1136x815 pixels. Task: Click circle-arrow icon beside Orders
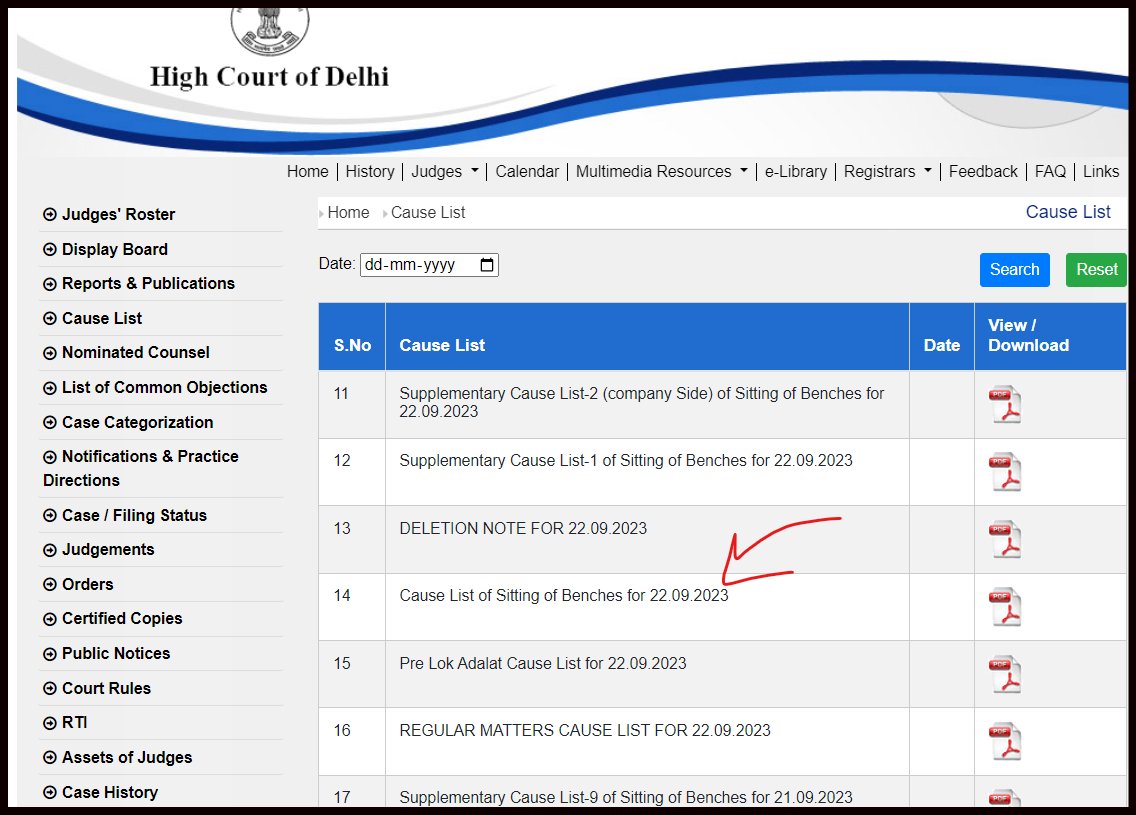[50, 585]
